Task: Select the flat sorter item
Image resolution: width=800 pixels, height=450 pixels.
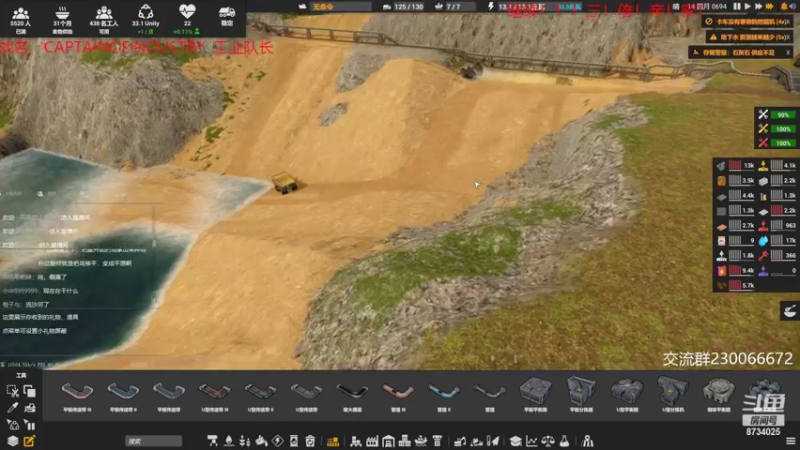Action: 581,394
